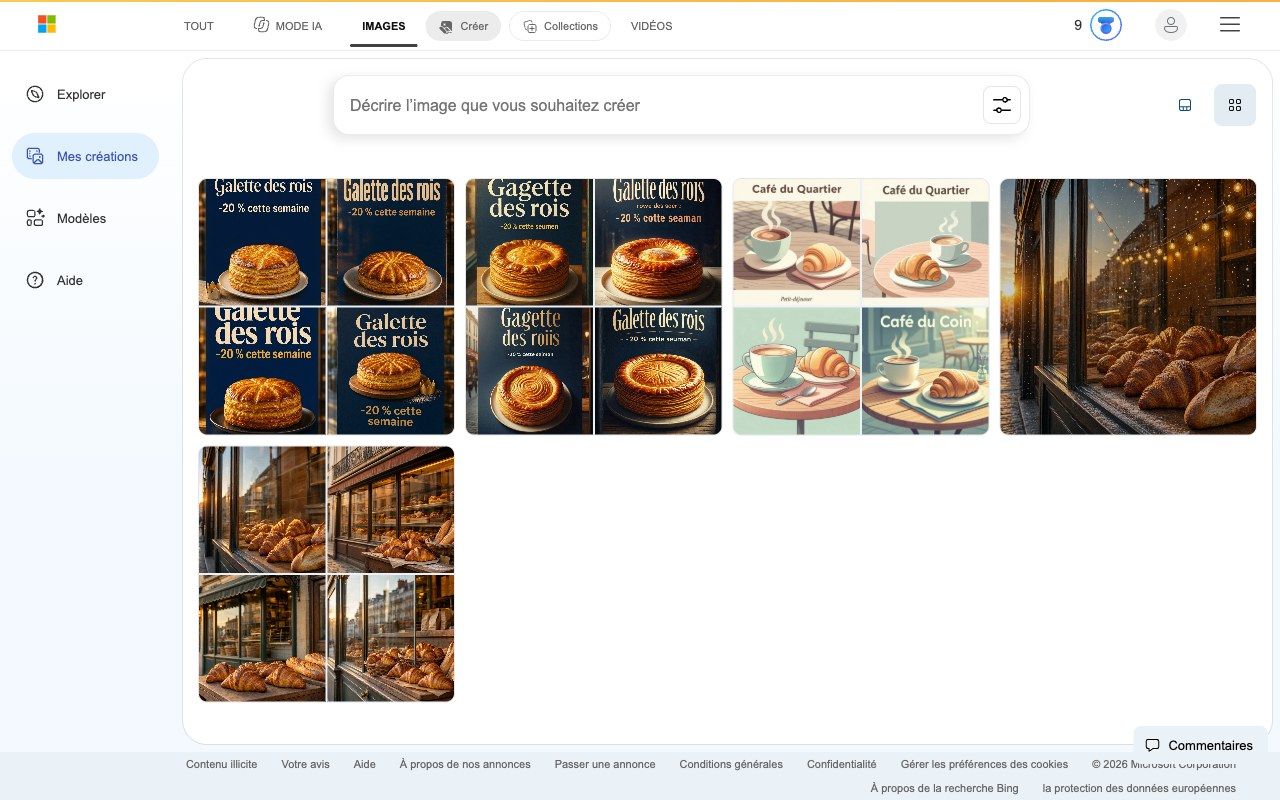Click the Microsoft logo icon
This screenshot has width=1280, height=800.
click(x=47, y=24)
